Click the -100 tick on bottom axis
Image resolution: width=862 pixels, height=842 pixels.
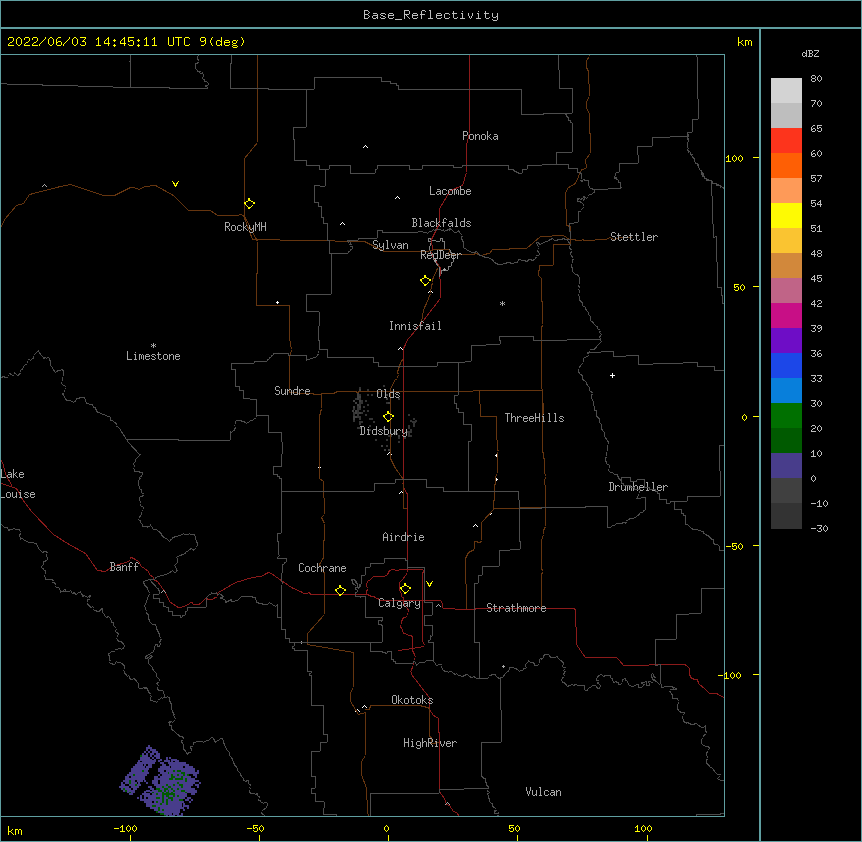click(x=125, y=829)
